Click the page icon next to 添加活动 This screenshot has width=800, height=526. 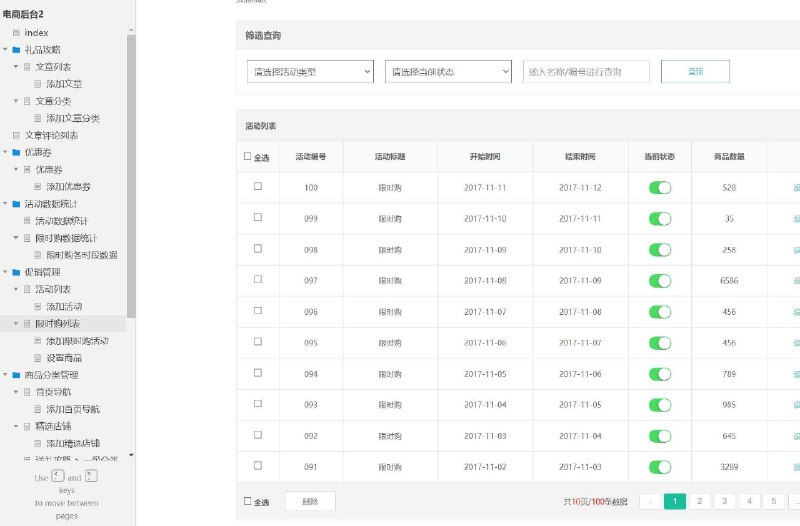38,307
